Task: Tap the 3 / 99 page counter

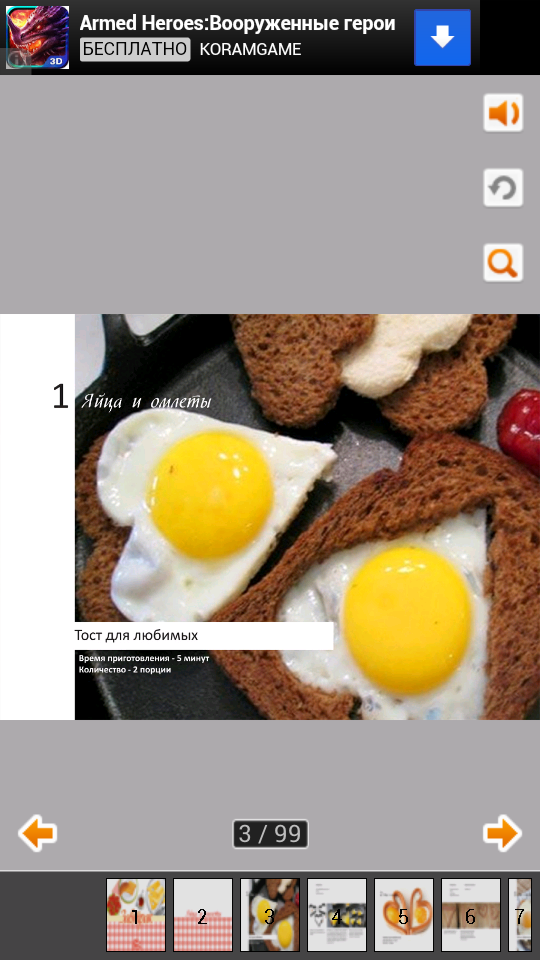Action: point(270,834)
